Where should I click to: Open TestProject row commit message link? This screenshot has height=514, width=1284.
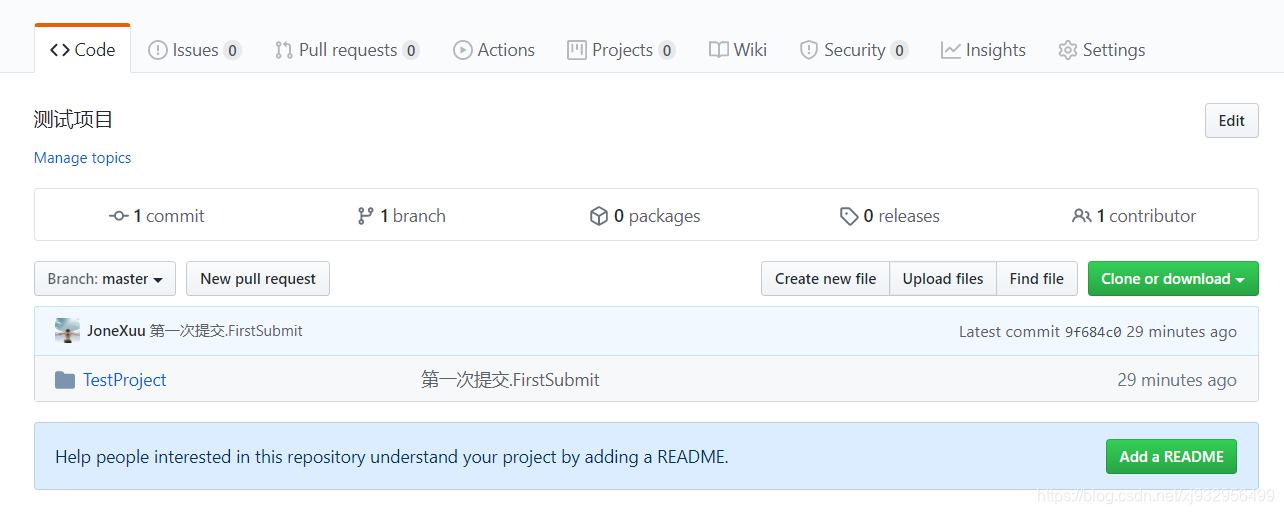pyautogui.click(x=510, y=380)
